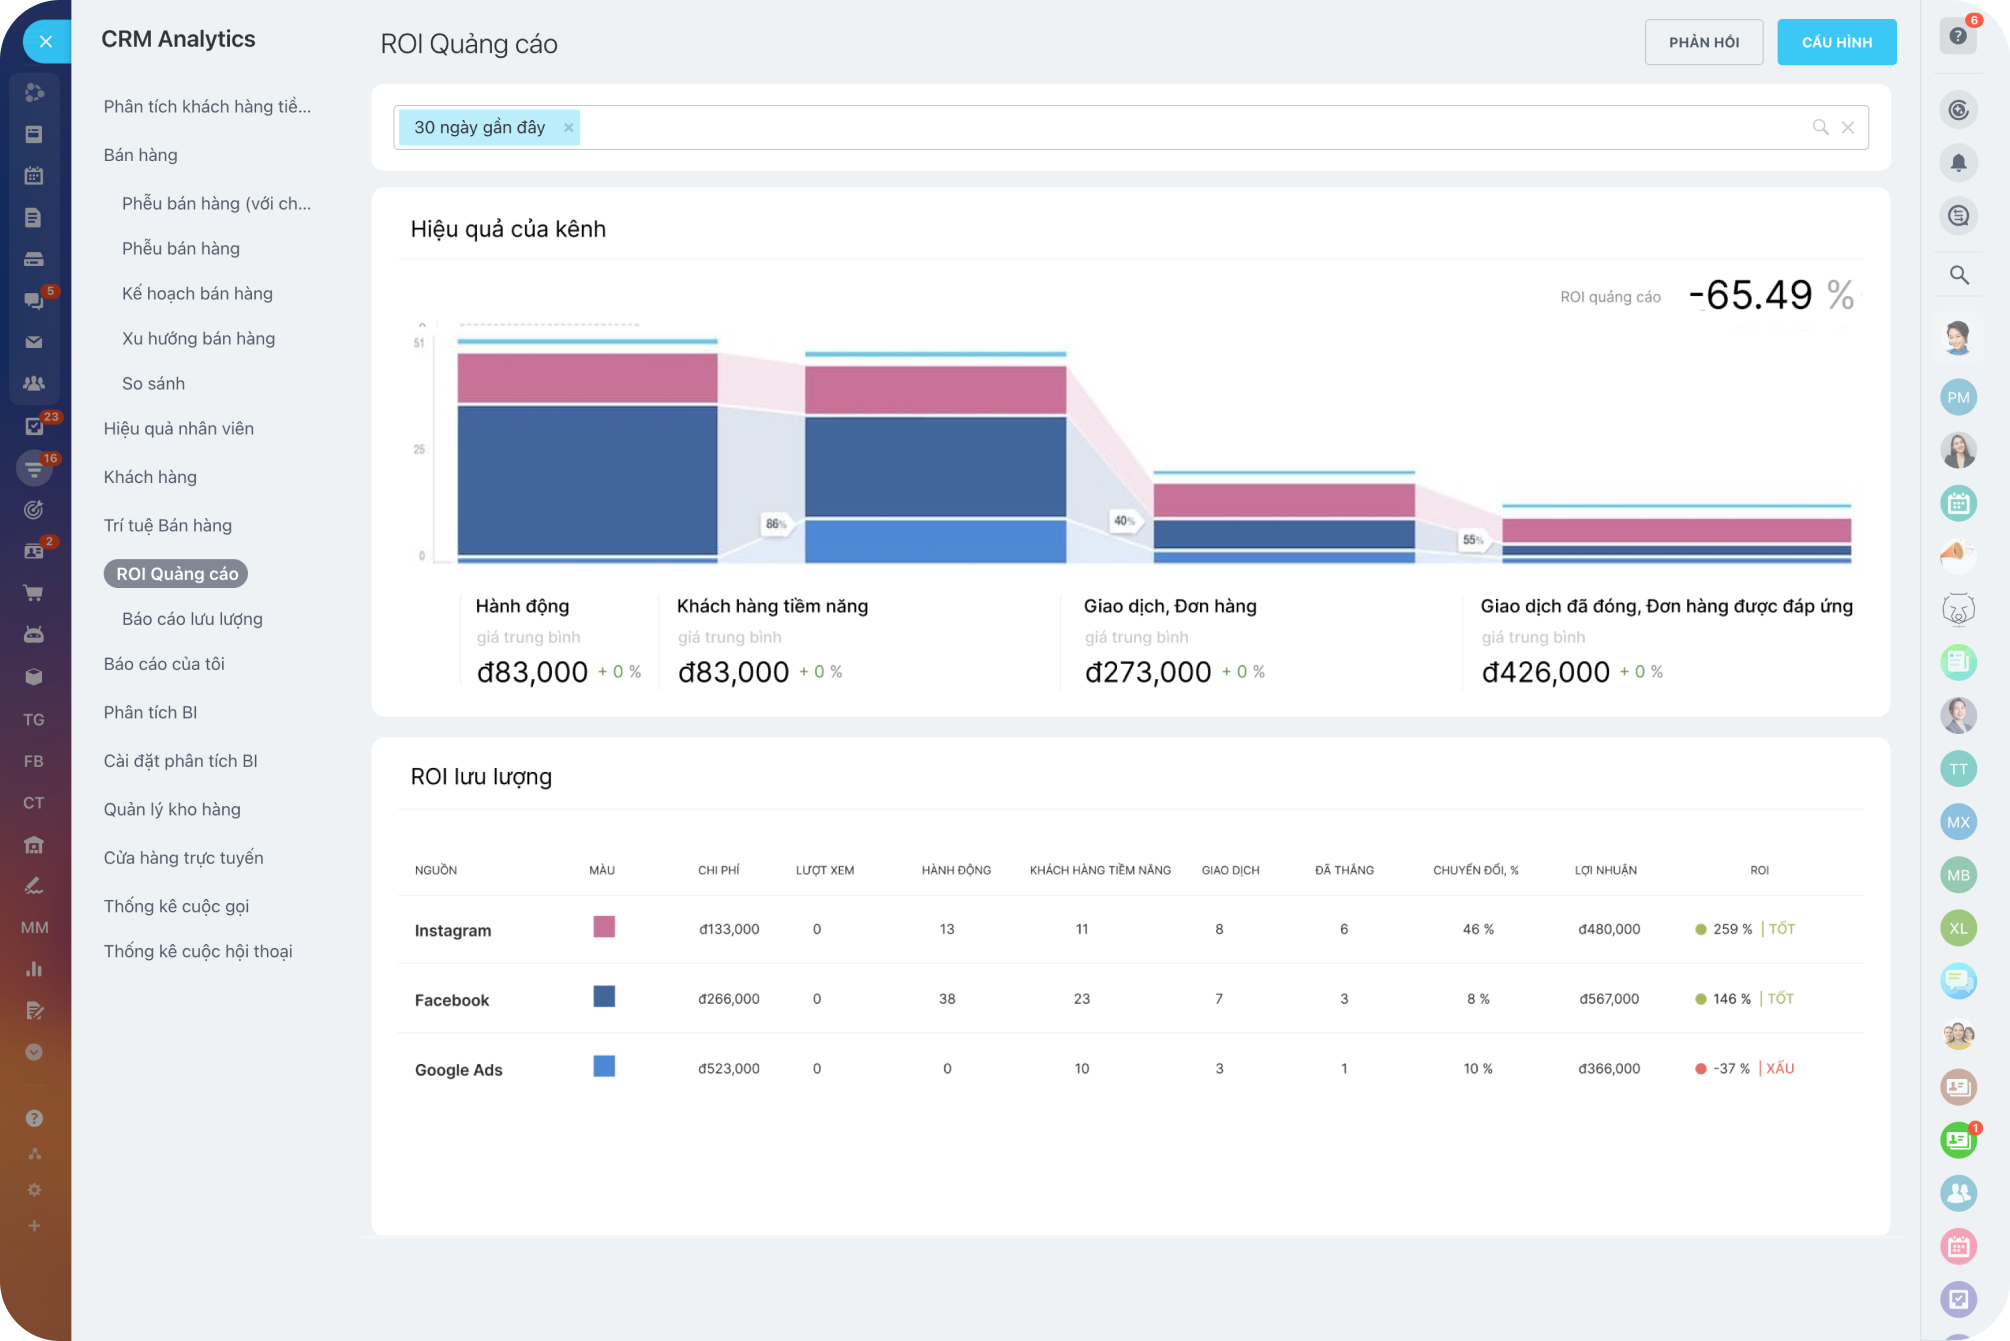
Task: Click the tasks icon with 23 badge
Action: [34, 426]
